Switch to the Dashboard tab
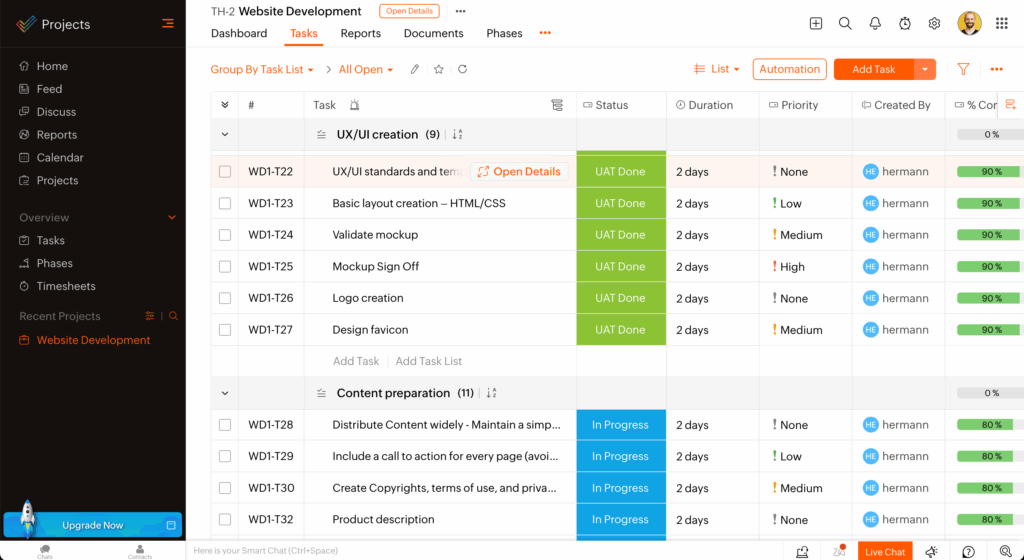This screenshot has width=1024, height=560. 239,33
